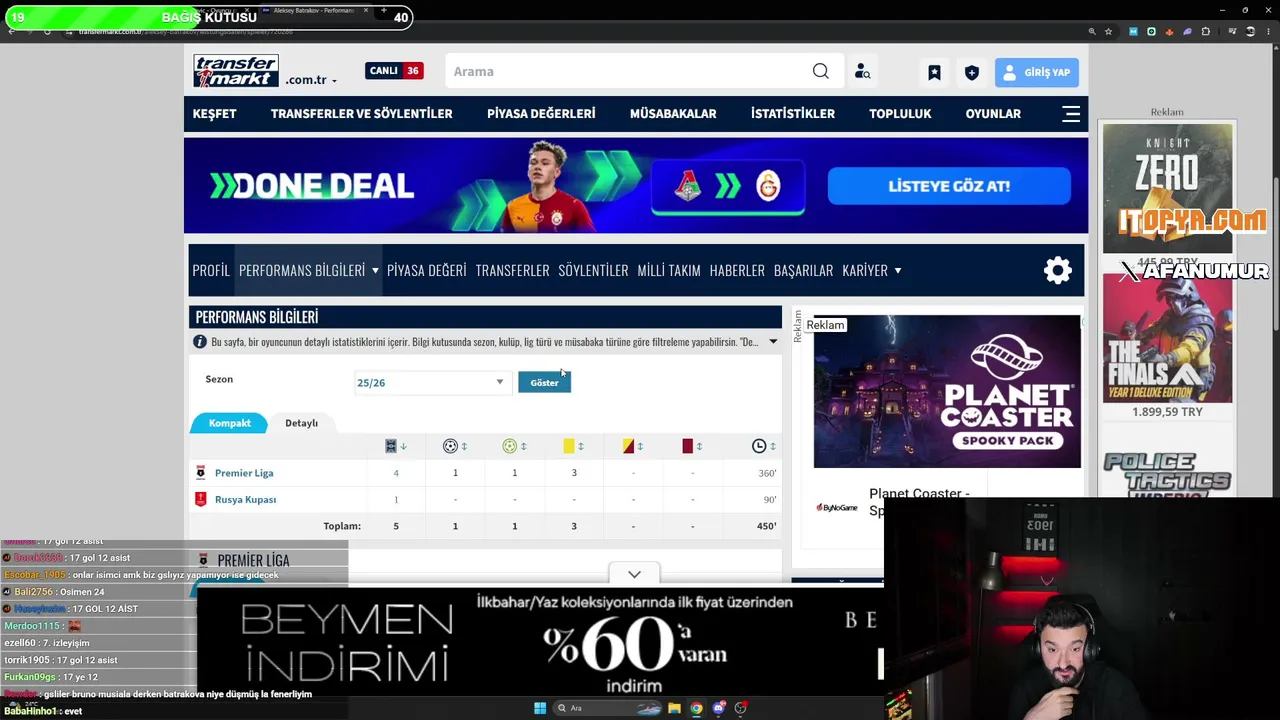Click the shield plus icon
The height and width of the screenshot is (720, 1280).
coord(971,72)
